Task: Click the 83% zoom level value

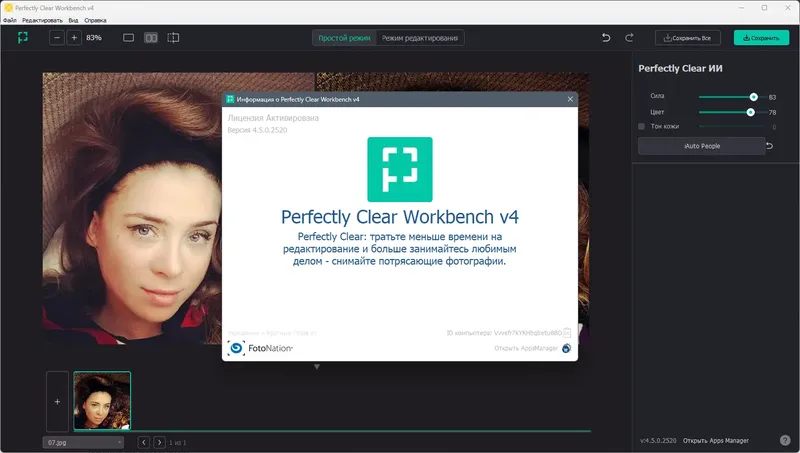Action: pos(94,38)
